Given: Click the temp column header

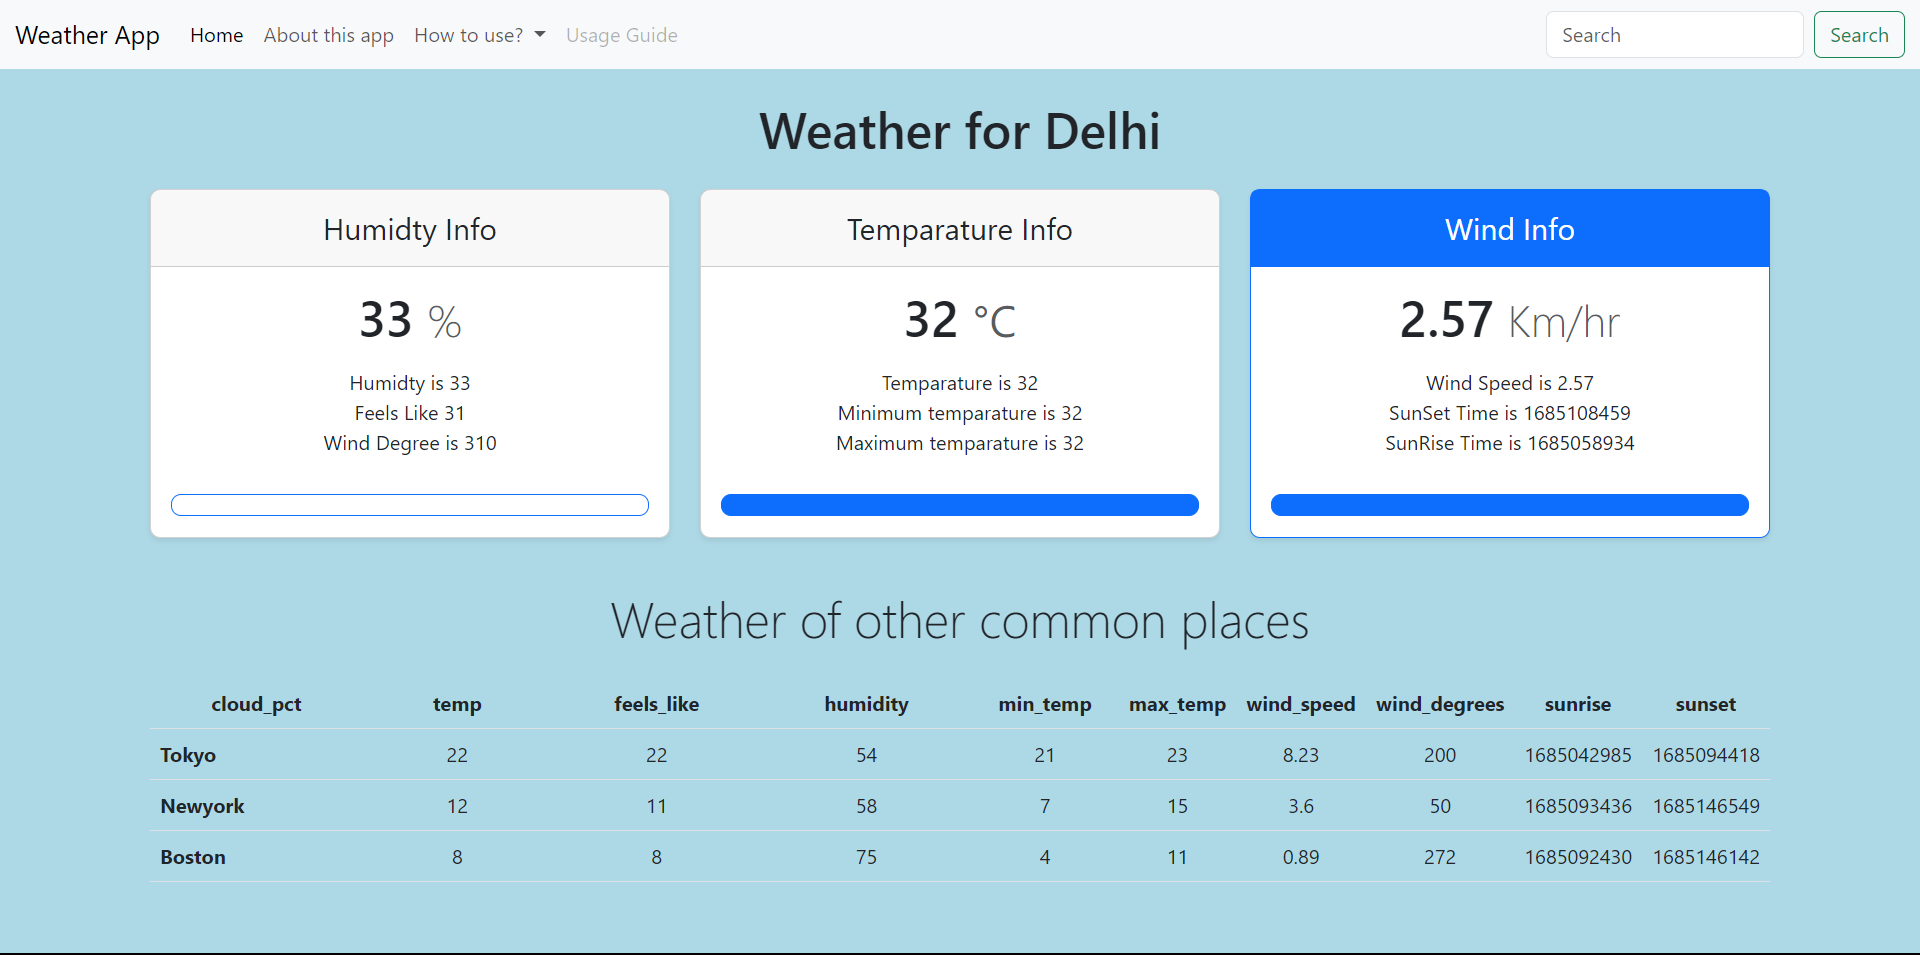Looking at the screenshot, I should tap(457, 704).
